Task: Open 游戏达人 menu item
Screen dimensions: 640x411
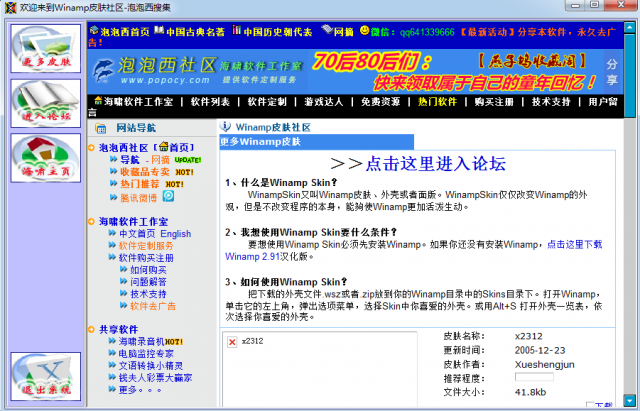Action: pos(324,102)
